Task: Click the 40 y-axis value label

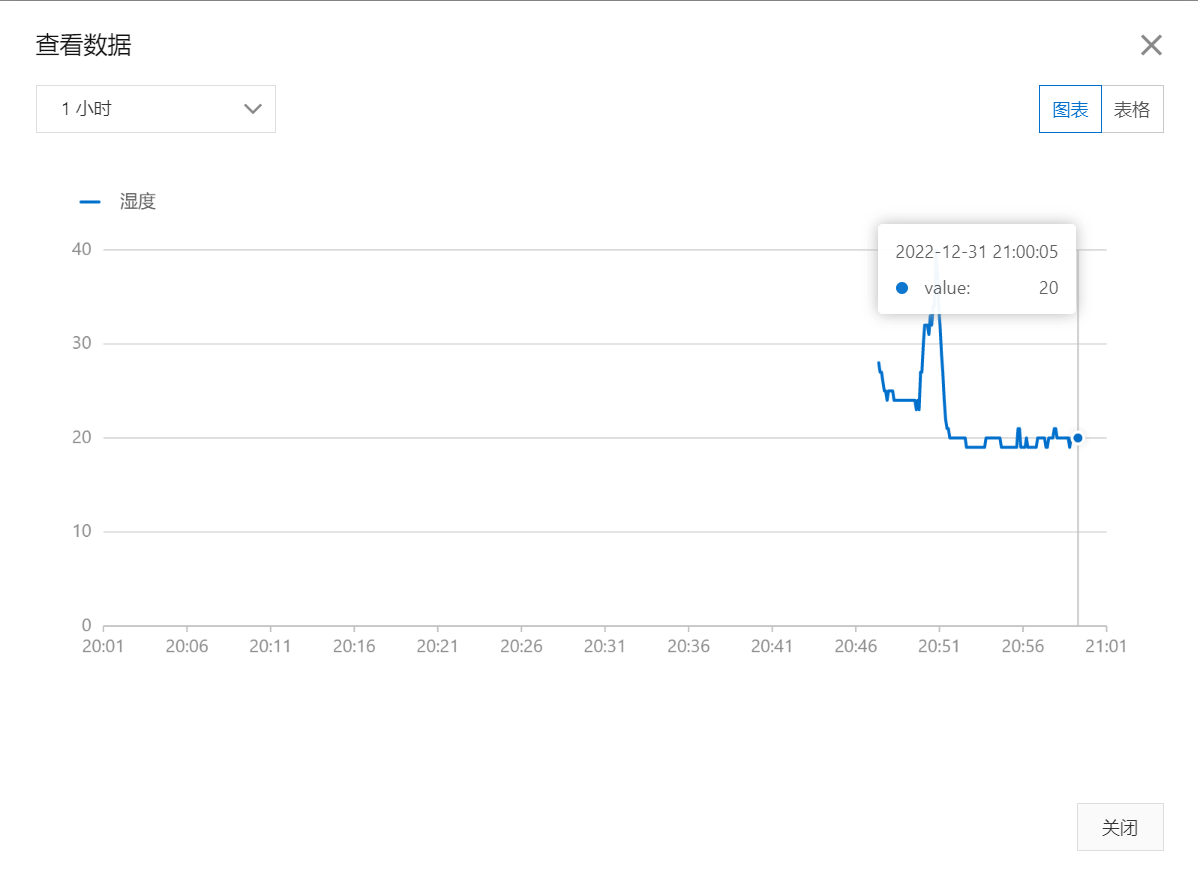Action: pyautogui.click(x=82, y=249)
